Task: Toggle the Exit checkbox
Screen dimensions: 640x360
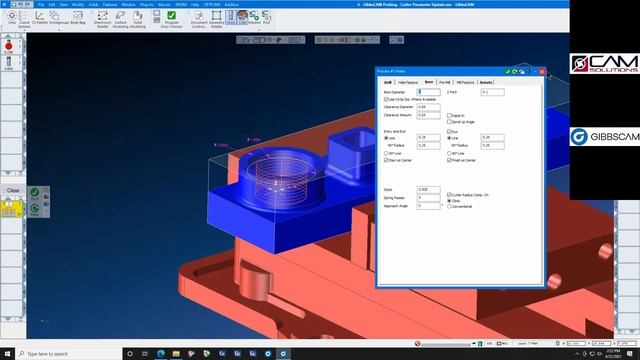Action: point(449,131)
